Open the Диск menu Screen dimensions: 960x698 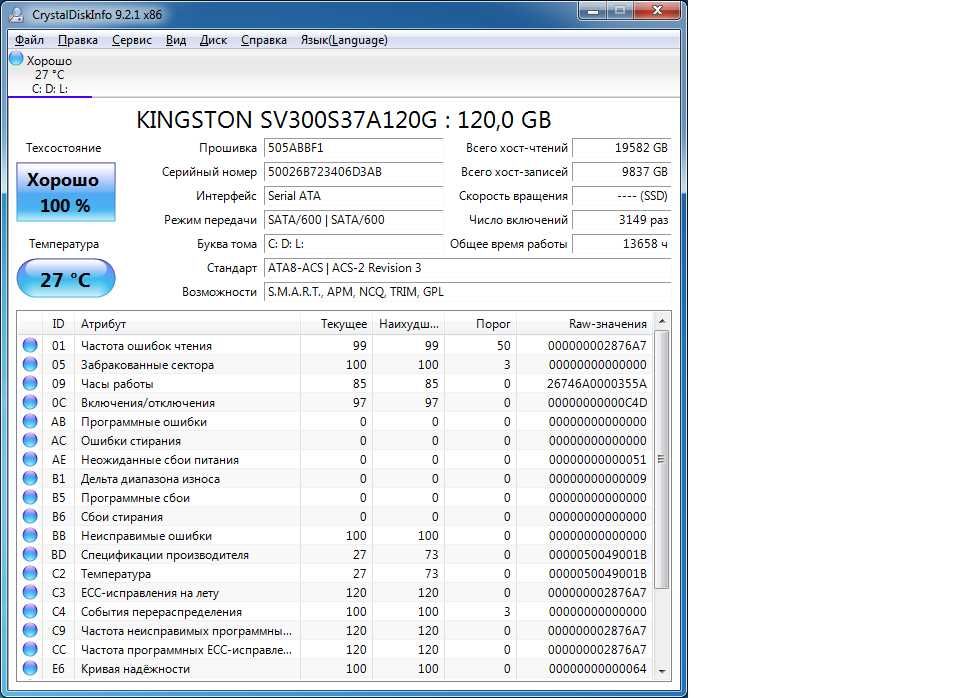point(213,40)
